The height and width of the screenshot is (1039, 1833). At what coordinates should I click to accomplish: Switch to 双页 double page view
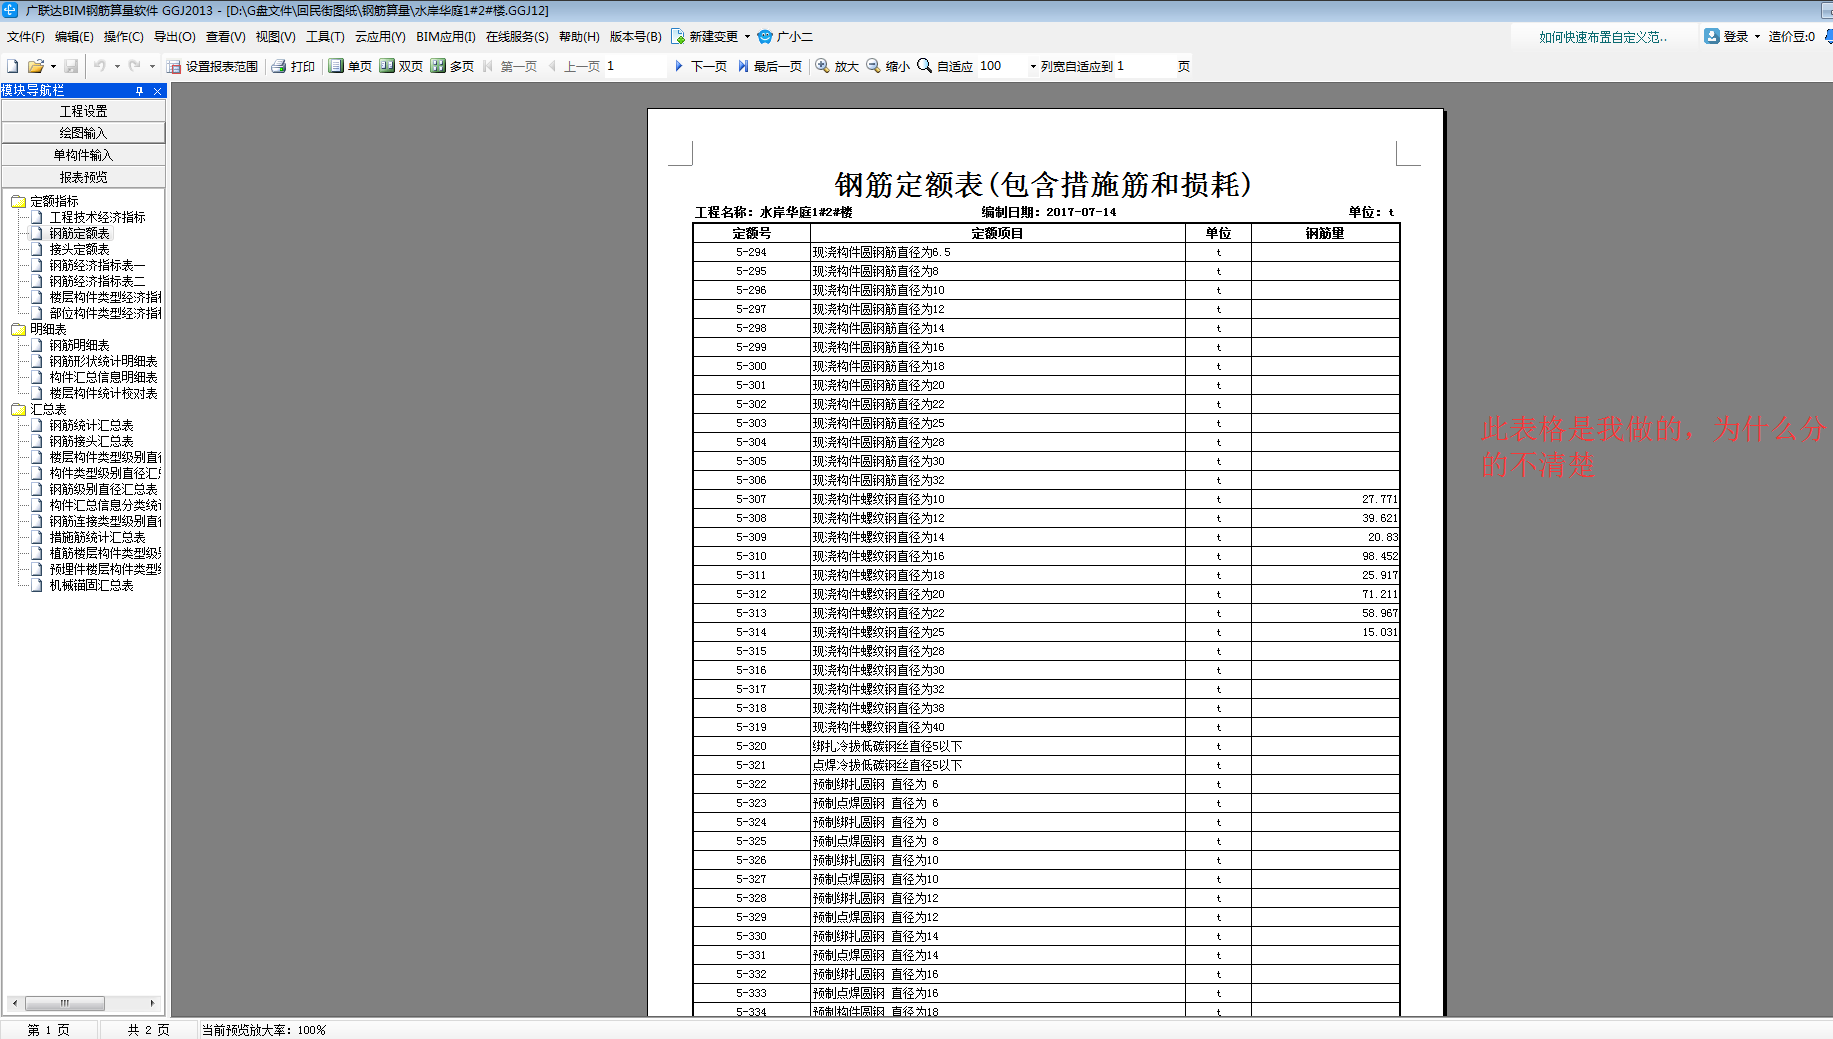(401, 66)
